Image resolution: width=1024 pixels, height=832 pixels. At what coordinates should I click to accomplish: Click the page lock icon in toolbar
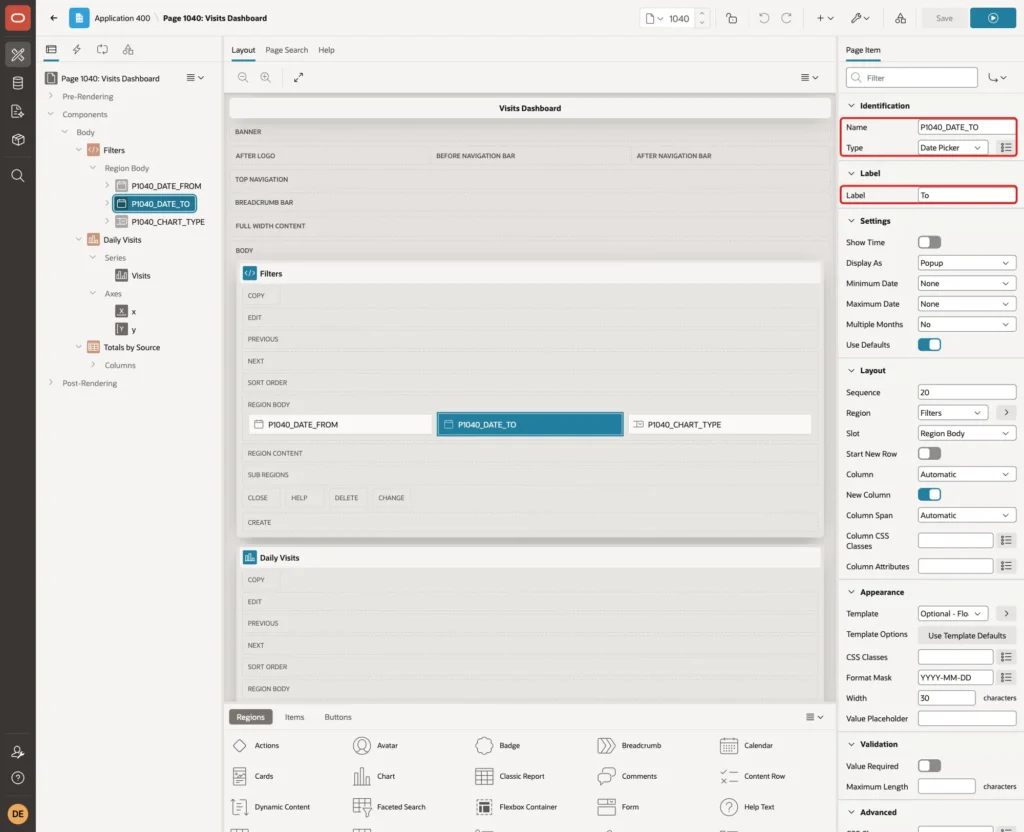coord(731,18)
